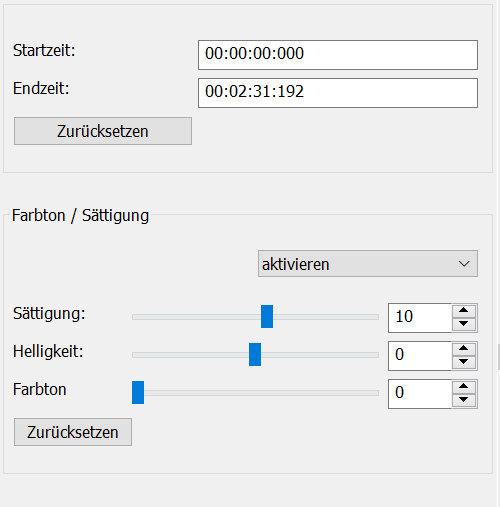The image size is (500, 507).
Task: Click the Endzeit time input field
Action: 338,93
